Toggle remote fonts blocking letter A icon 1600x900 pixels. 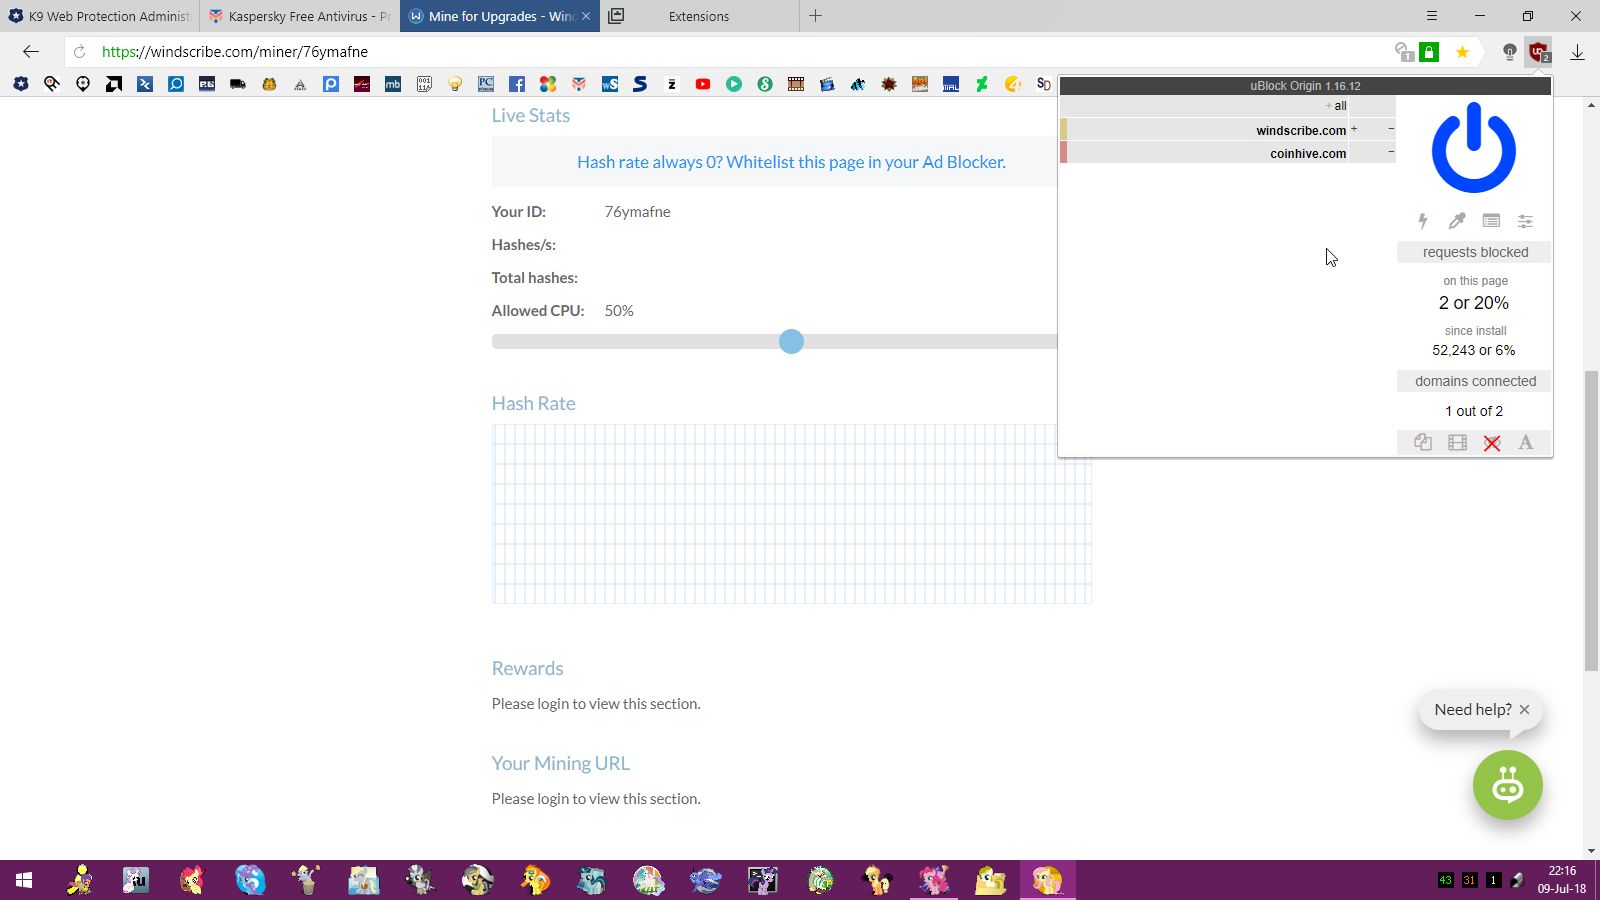(x=1526, y=443)
